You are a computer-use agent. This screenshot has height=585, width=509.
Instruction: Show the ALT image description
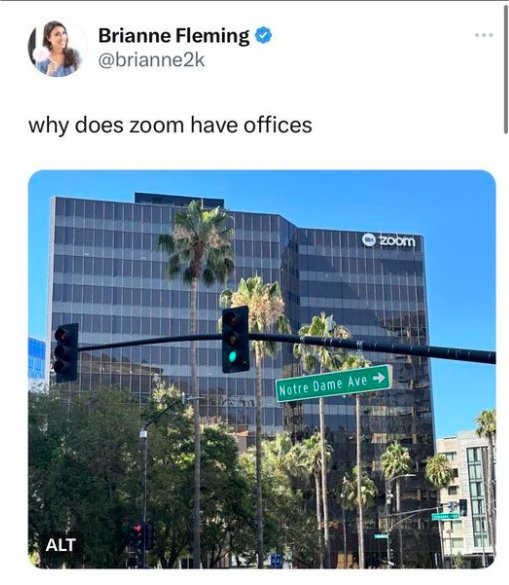(61, 545)
